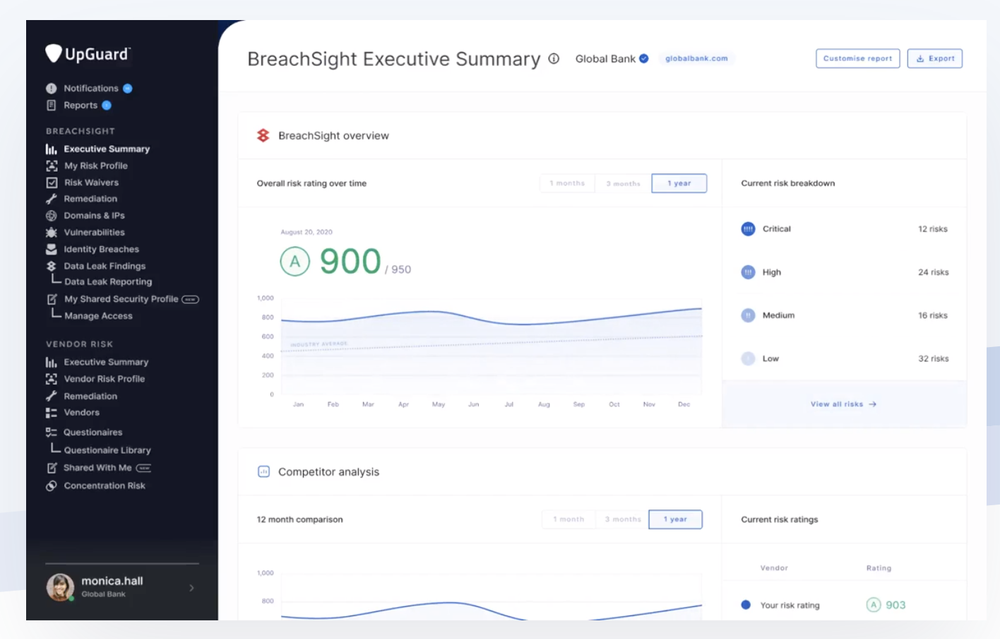Open Notifications alert icon in sidebar
Image resolution: width=1000 pixels, height=639 pixels.
51,89
